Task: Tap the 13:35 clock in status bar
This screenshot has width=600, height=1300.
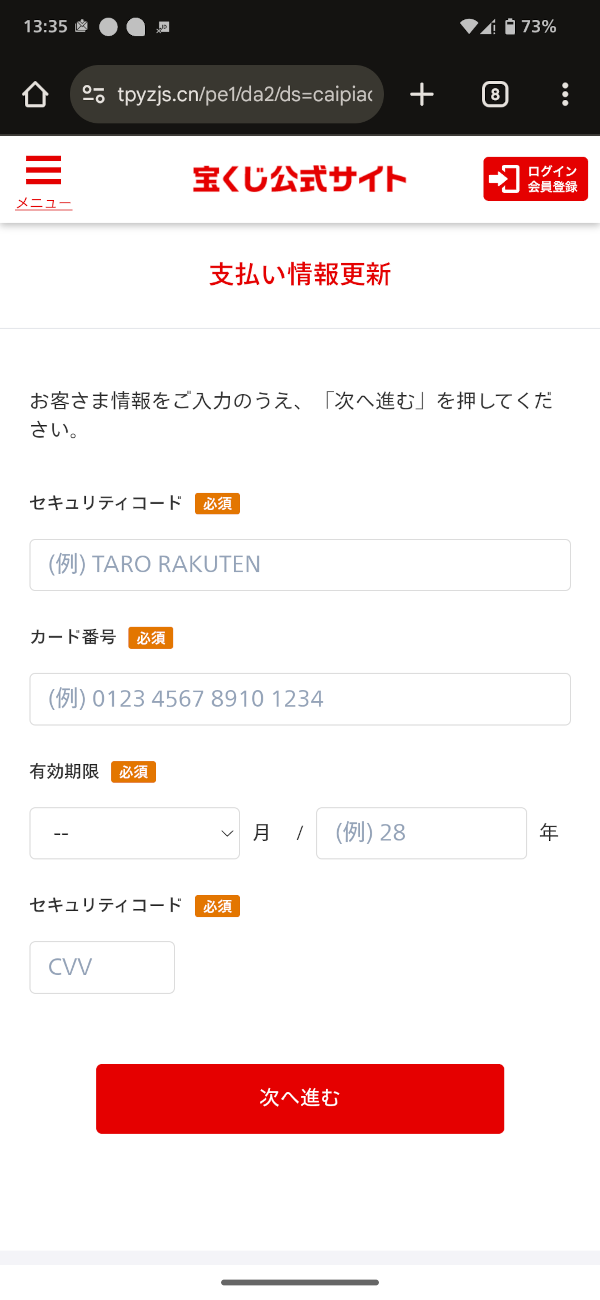Action: pyautogui.click(x=44, y=27)
